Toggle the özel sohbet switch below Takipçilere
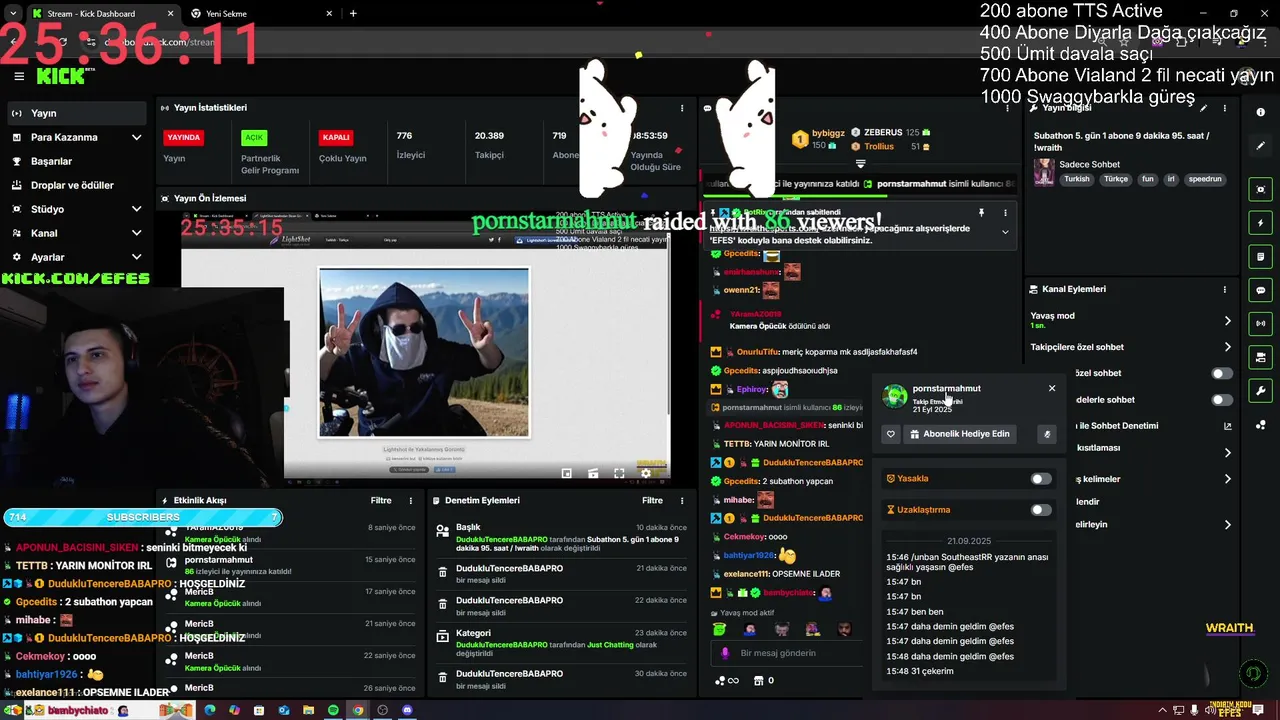The width and height of the screenshot is (1280, 720). tap(1222, 373)
